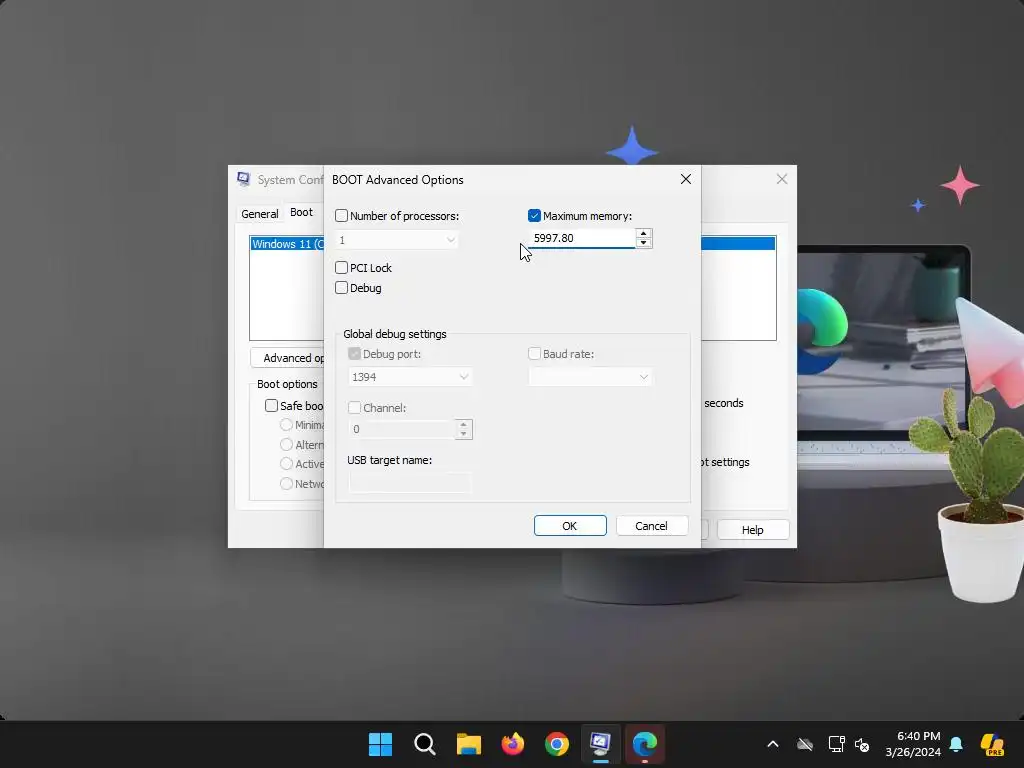
Task: Confirm with the OK button
Action: coord(570,526)
